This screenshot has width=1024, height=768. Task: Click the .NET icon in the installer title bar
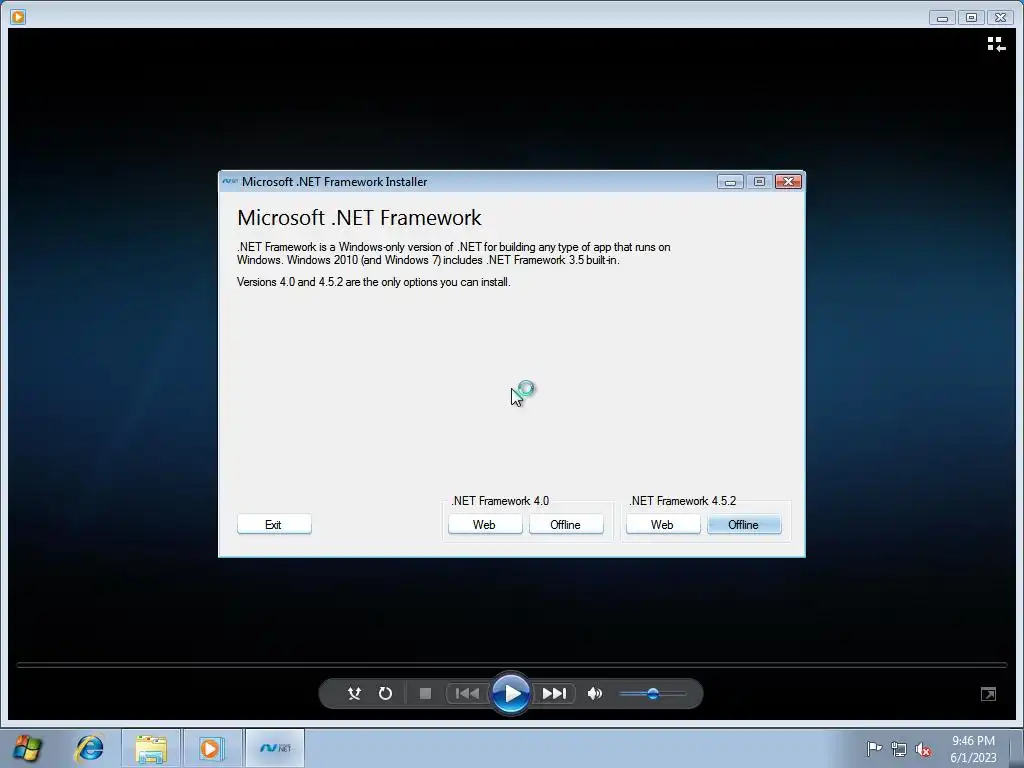click(229, 182)
